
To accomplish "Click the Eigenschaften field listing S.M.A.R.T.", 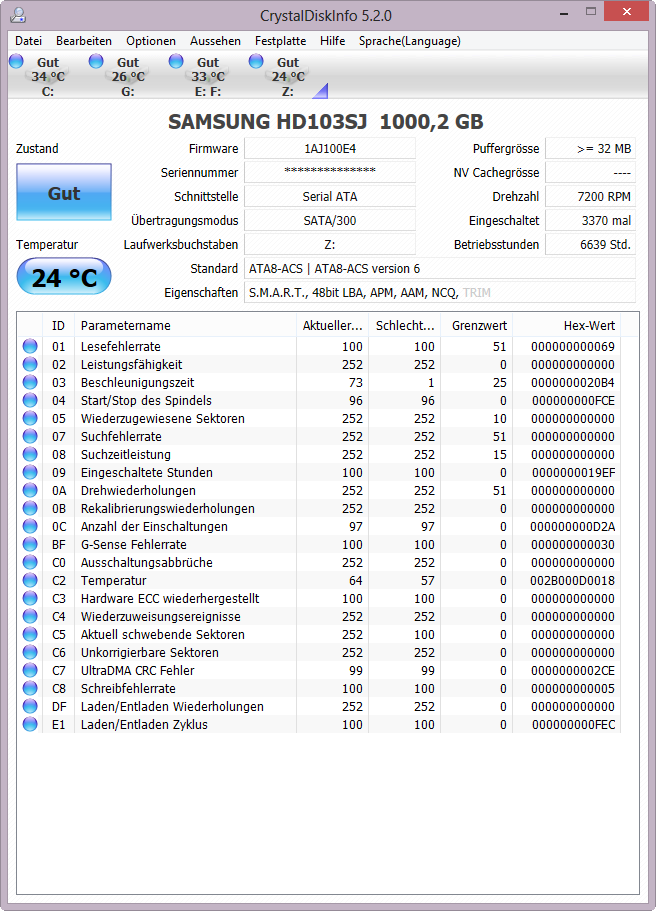I will 440,292.
